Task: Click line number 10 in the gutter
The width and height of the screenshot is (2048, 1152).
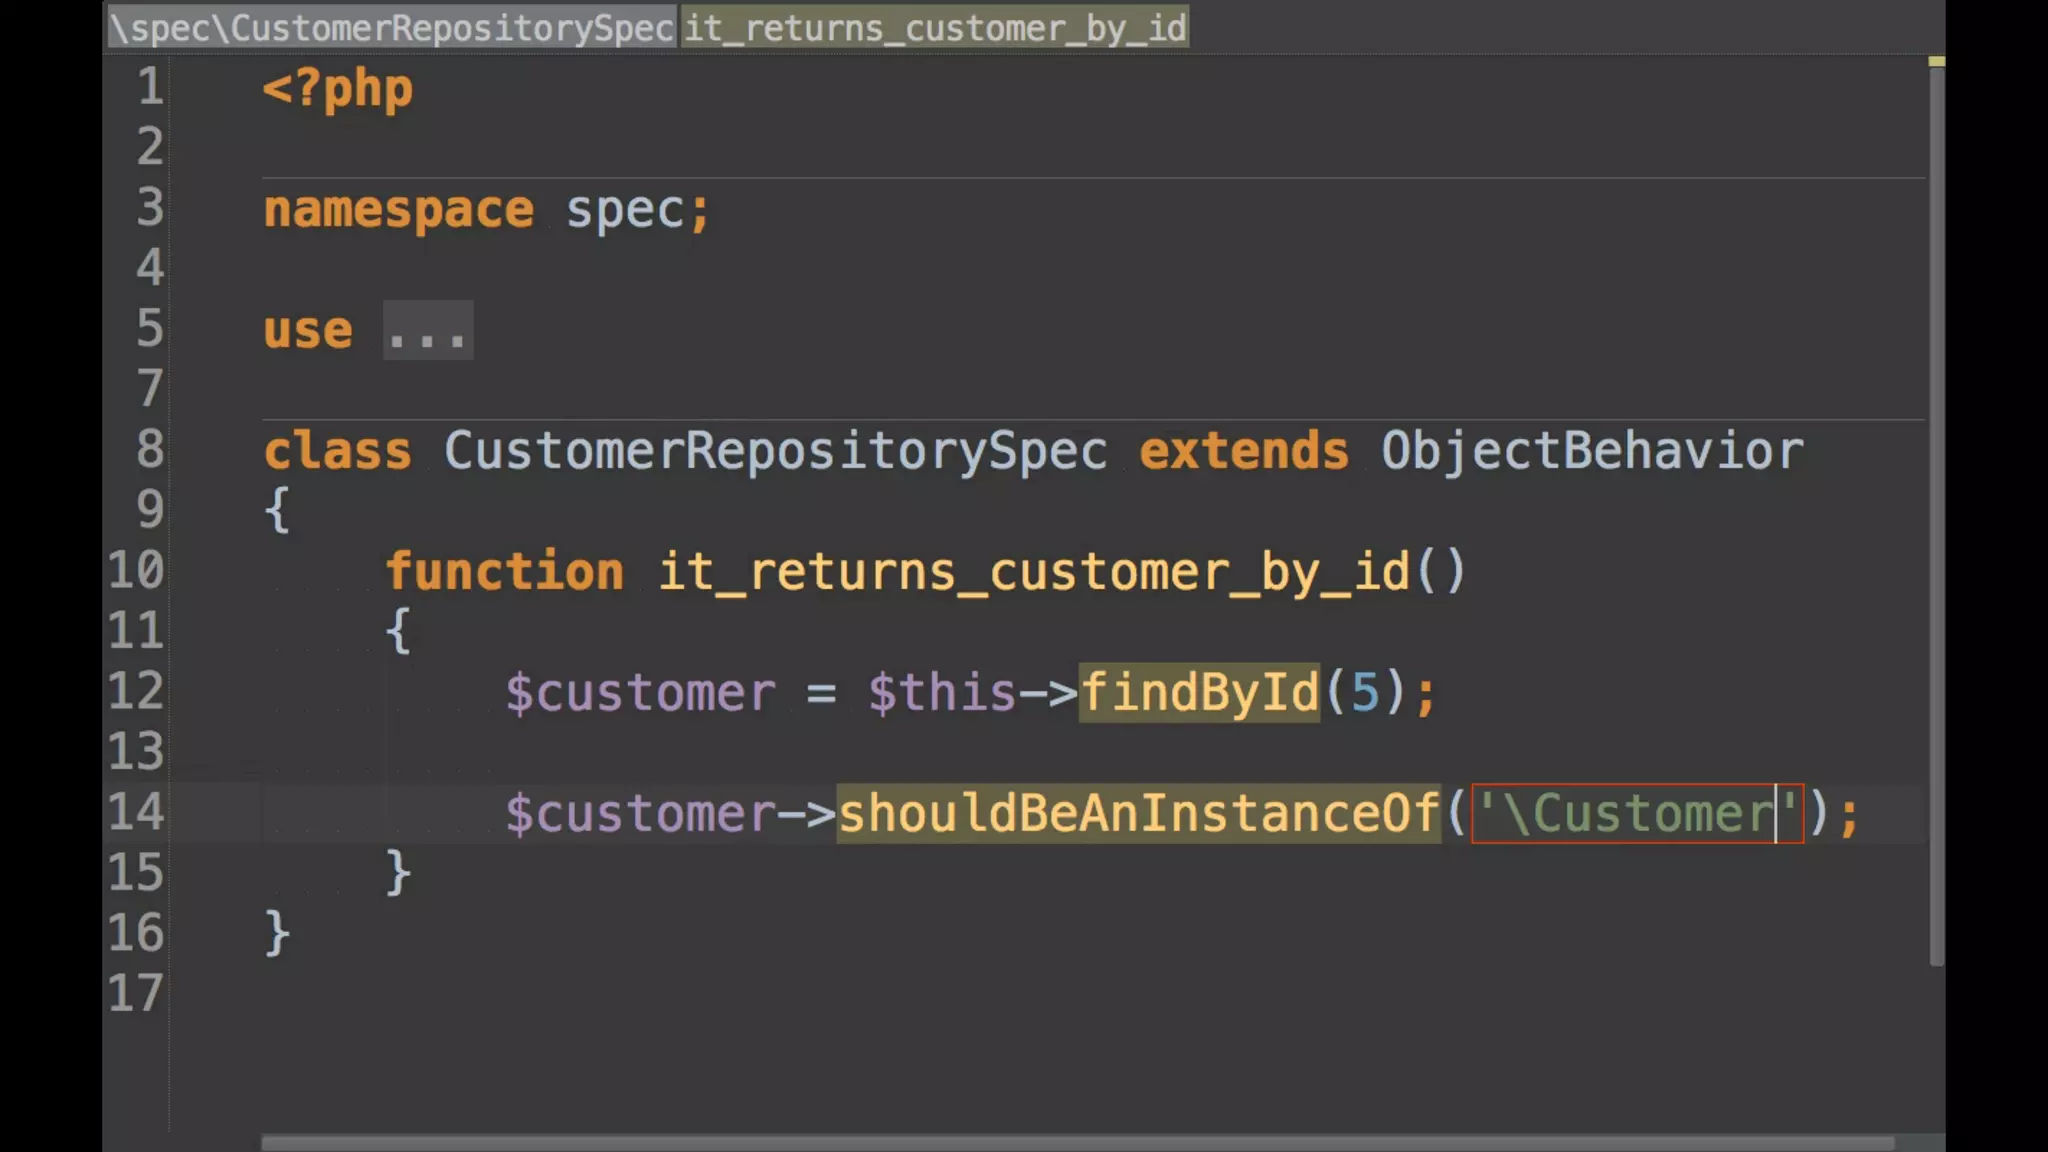Action: [x=135, y=571]
